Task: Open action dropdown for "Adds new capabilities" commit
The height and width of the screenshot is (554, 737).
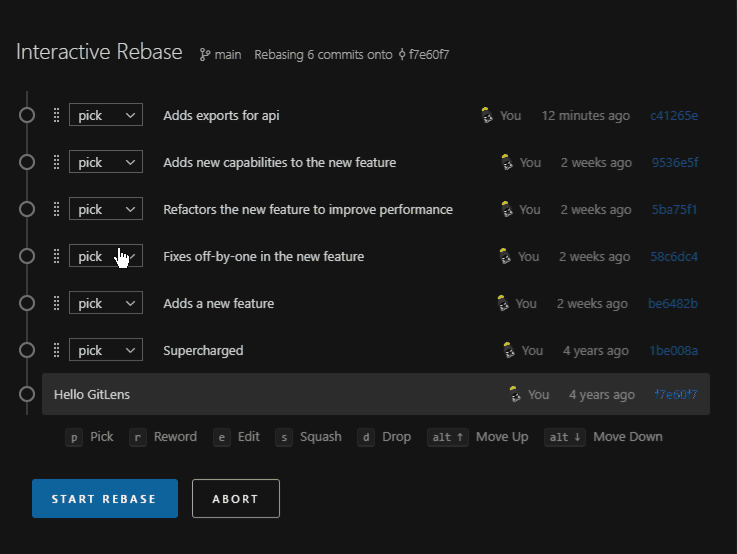Action: click(x=105, y=162)
